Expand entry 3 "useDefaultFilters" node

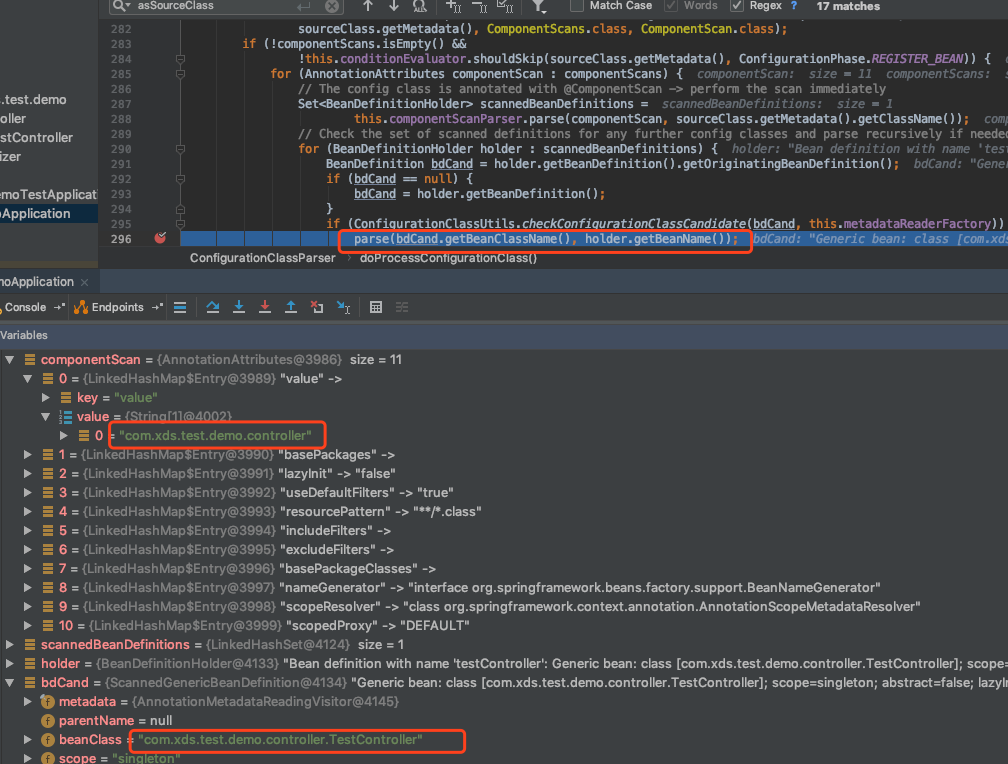click(28, 493)
